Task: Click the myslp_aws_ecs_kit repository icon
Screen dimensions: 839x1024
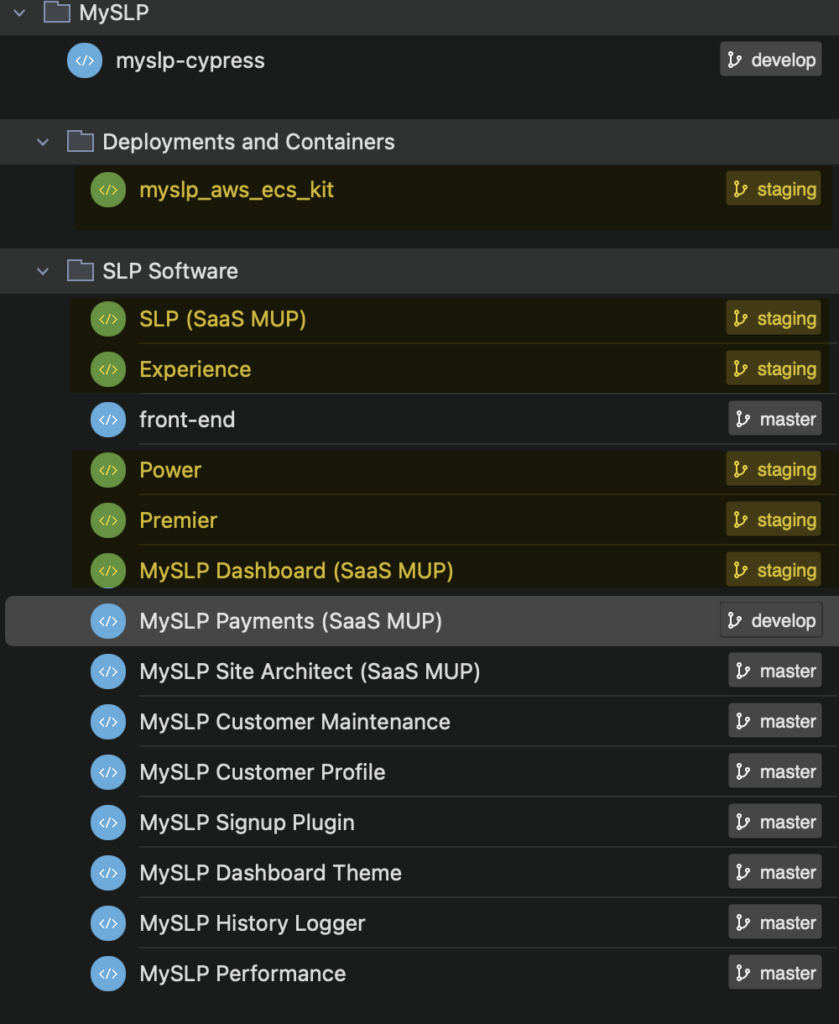Action: [108, 190]
